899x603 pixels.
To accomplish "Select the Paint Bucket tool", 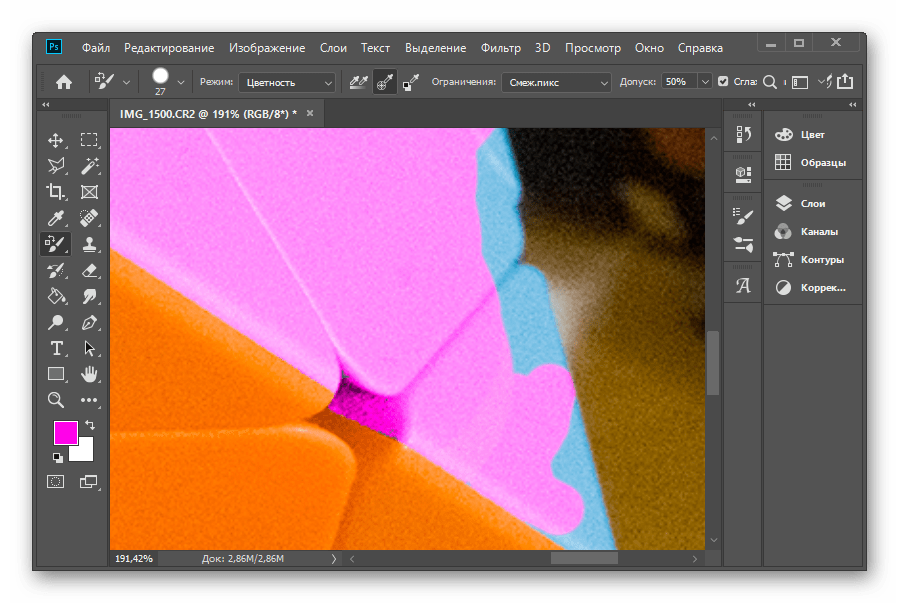I will click(x=56, y=296).
